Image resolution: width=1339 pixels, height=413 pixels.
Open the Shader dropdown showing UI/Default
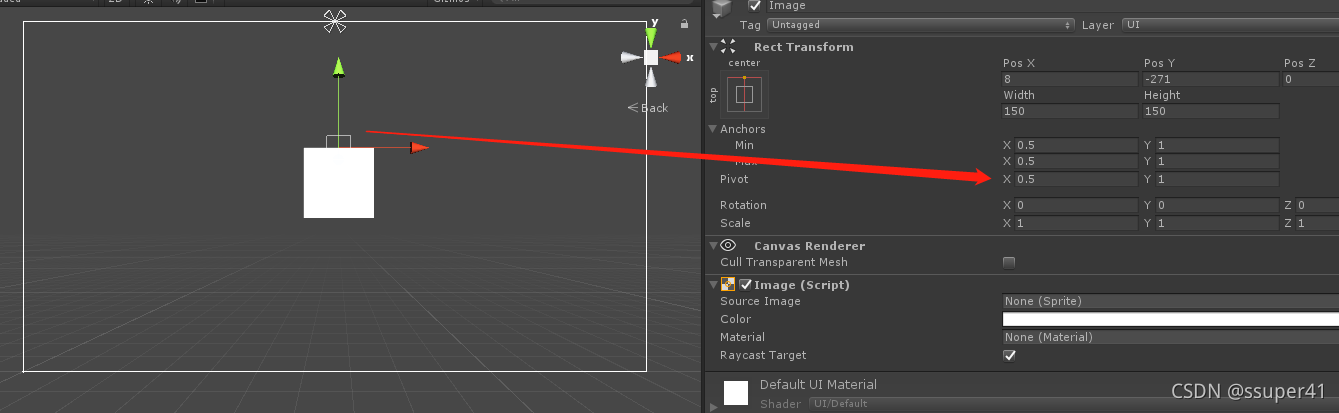(1074, 404)
